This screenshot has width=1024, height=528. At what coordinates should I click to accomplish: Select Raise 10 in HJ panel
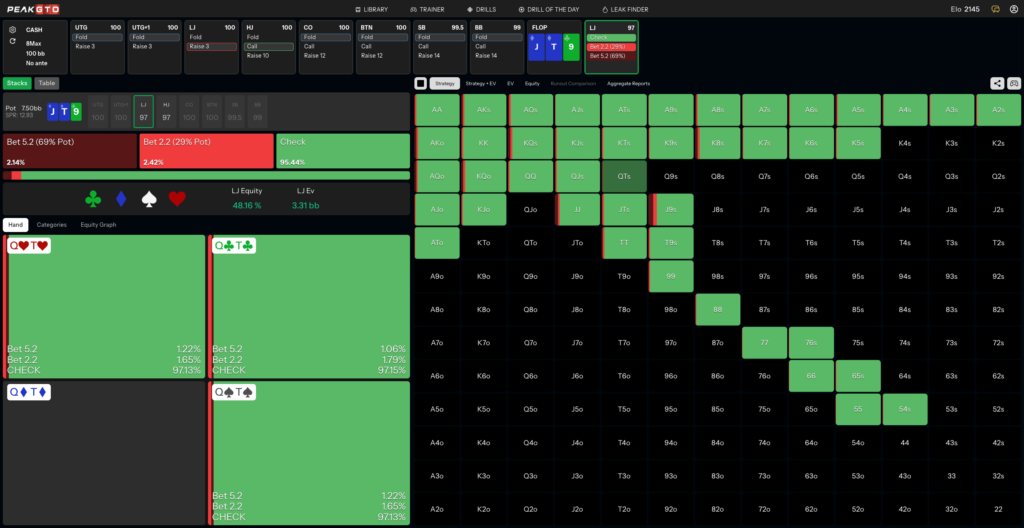pyautogui.click(x=268, y=56)
